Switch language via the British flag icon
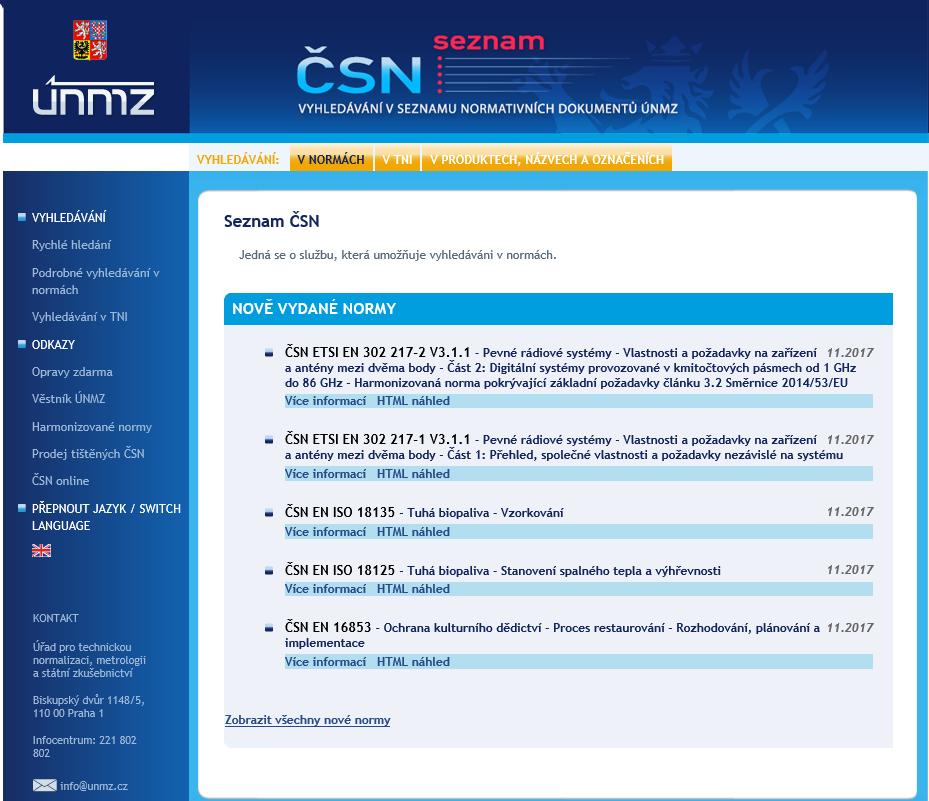Viewport: 929px width, 801px height. click(41, 550)
